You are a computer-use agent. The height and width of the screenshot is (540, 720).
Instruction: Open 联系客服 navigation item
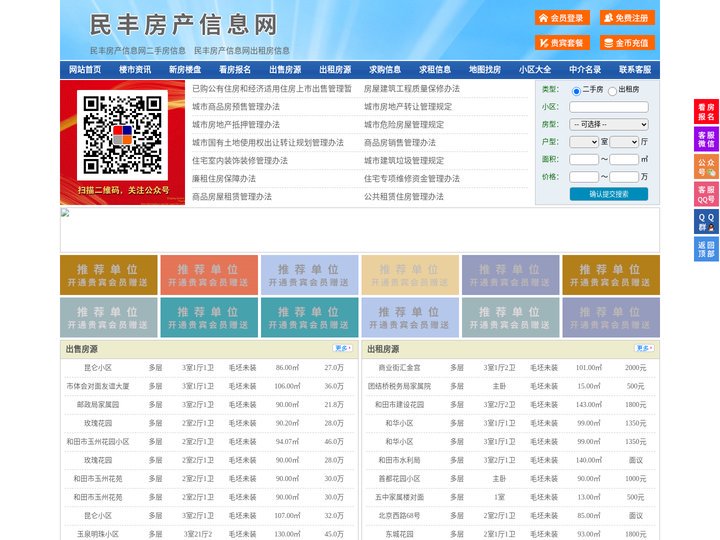coord(635,70)
